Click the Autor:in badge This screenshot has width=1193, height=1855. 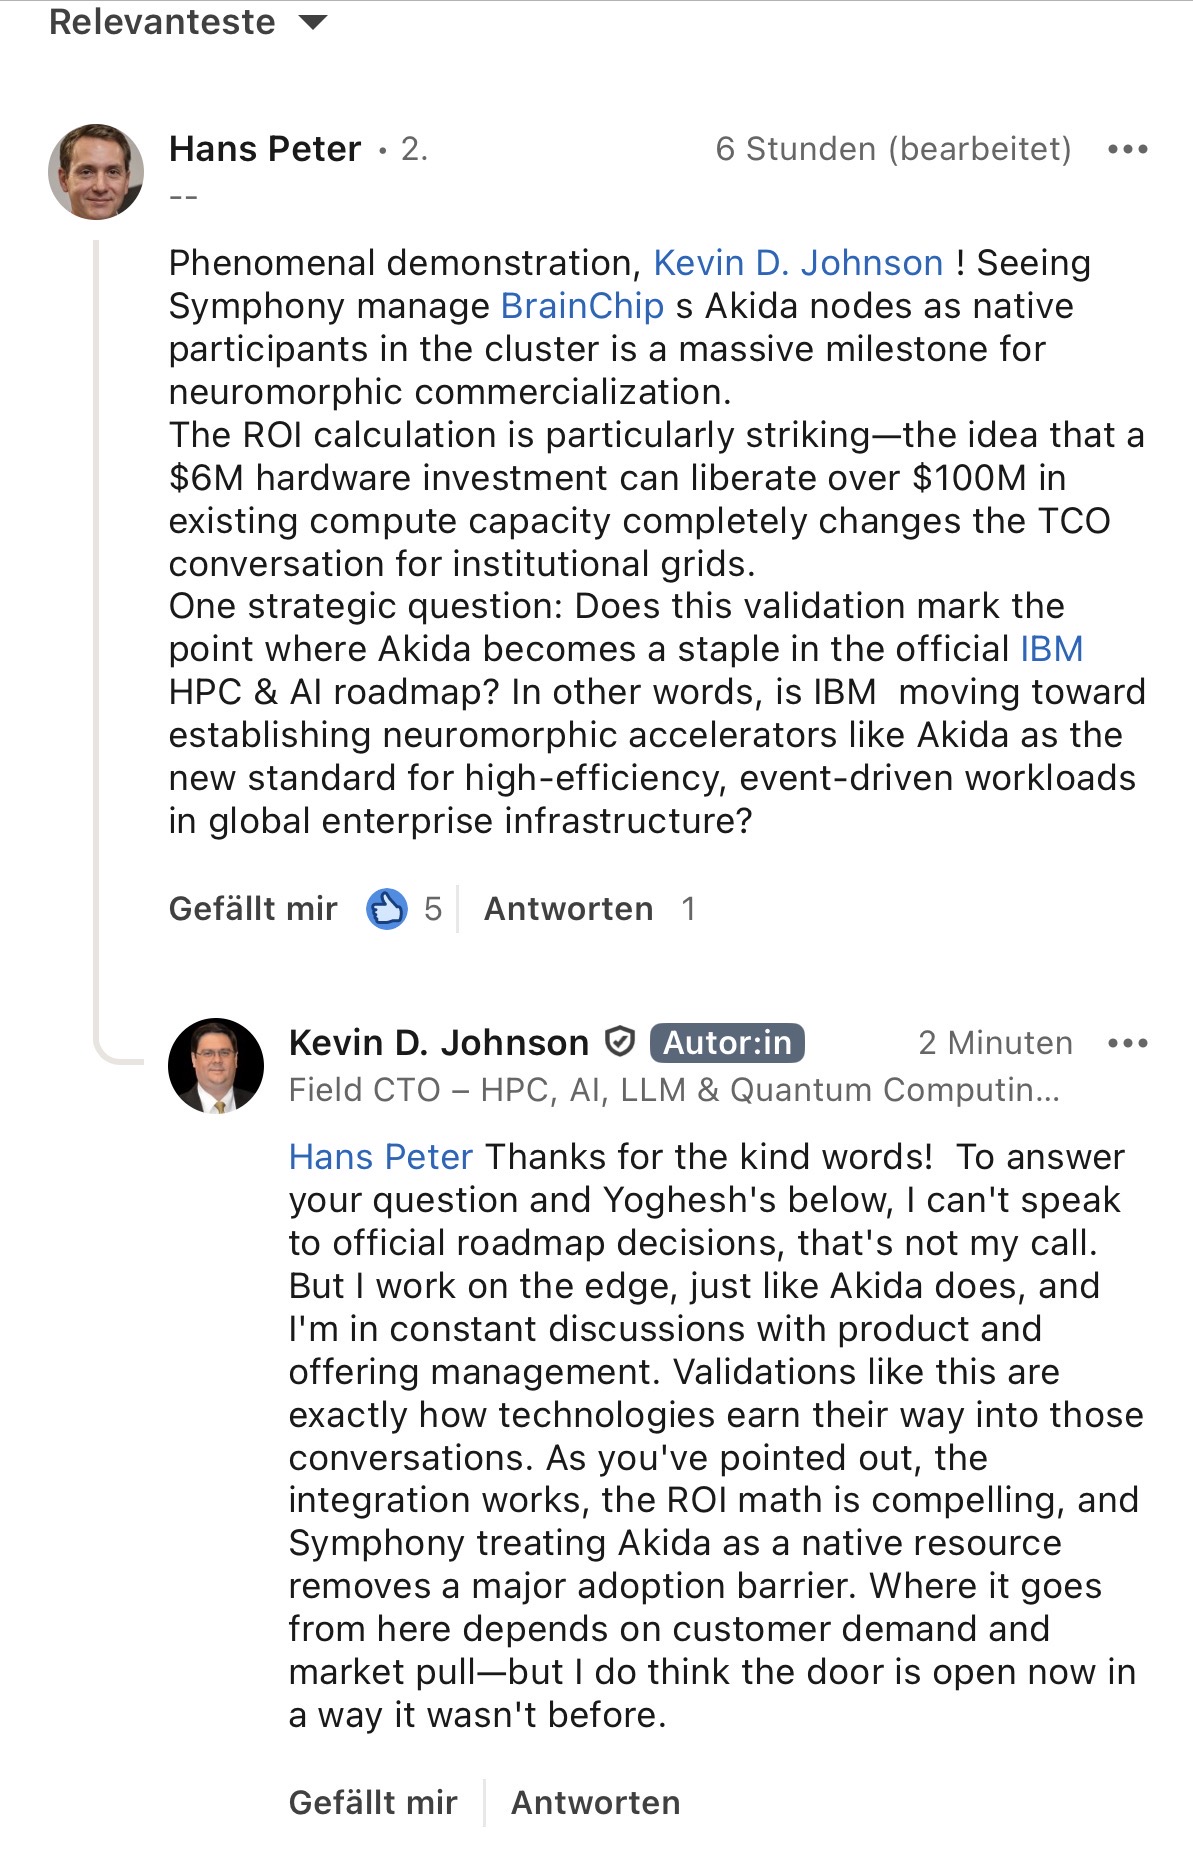point(727,1043)
